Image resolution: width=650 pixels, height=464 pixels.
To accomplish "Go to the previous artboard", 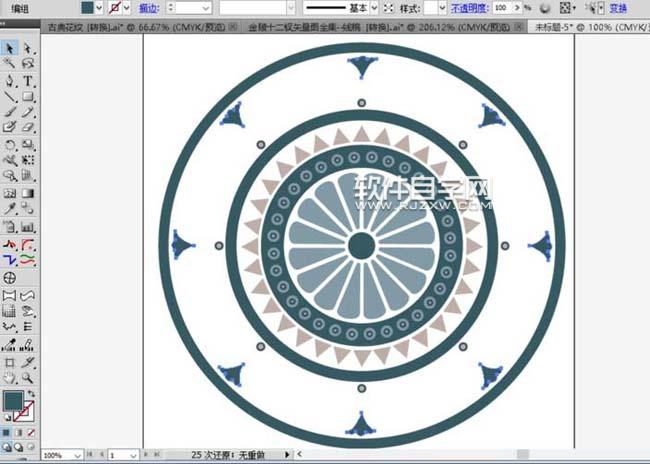I will click(x=101, y=455).
